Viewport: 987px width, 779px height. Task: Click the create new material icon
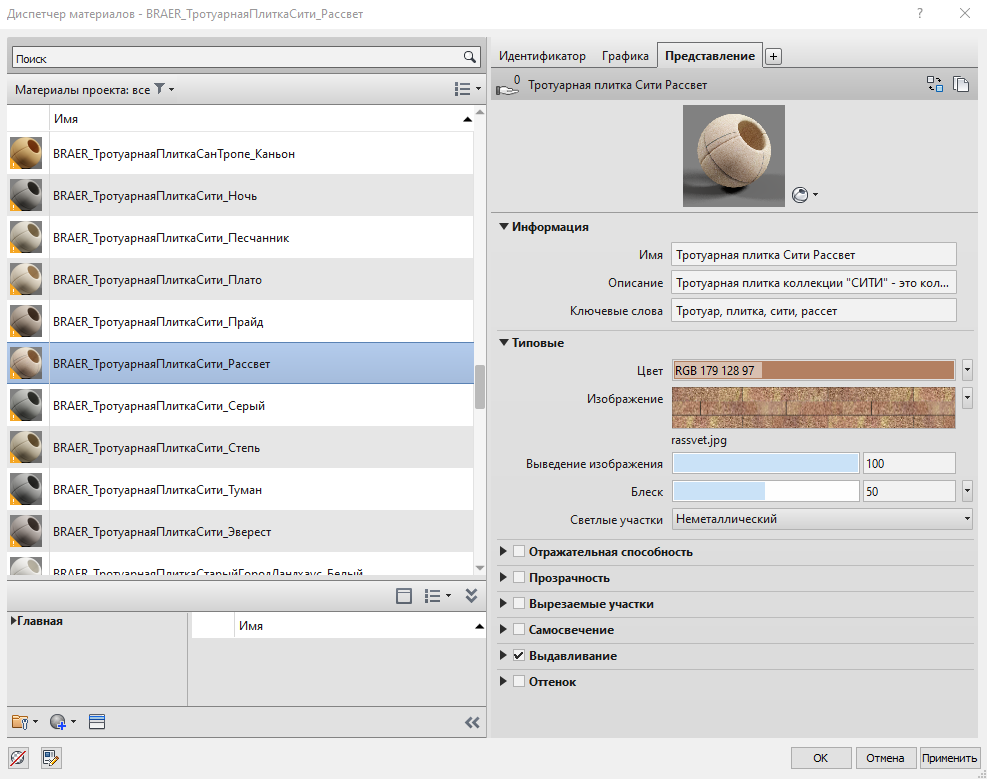coord(56,721)
